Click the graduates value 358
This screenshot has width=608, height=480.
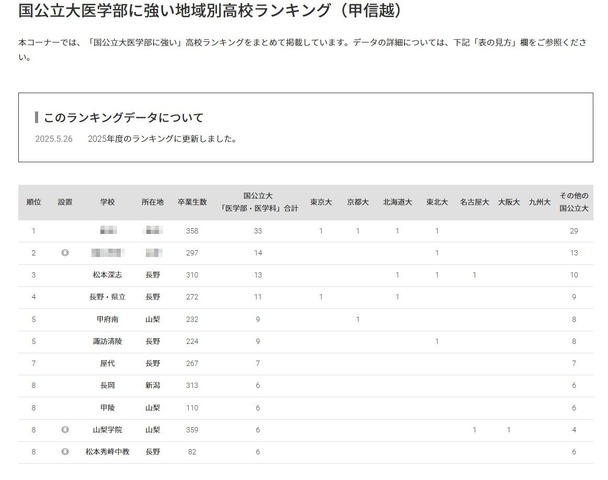[192, 231]
